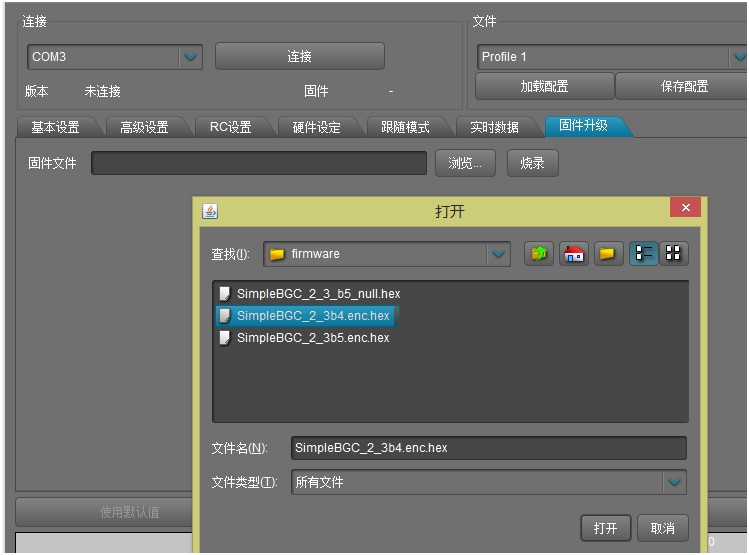Click the 浏览... browse button
Image resolution: width=749 pixels, height=555 pixels.
pyautogui.click(x=465, y=163)
